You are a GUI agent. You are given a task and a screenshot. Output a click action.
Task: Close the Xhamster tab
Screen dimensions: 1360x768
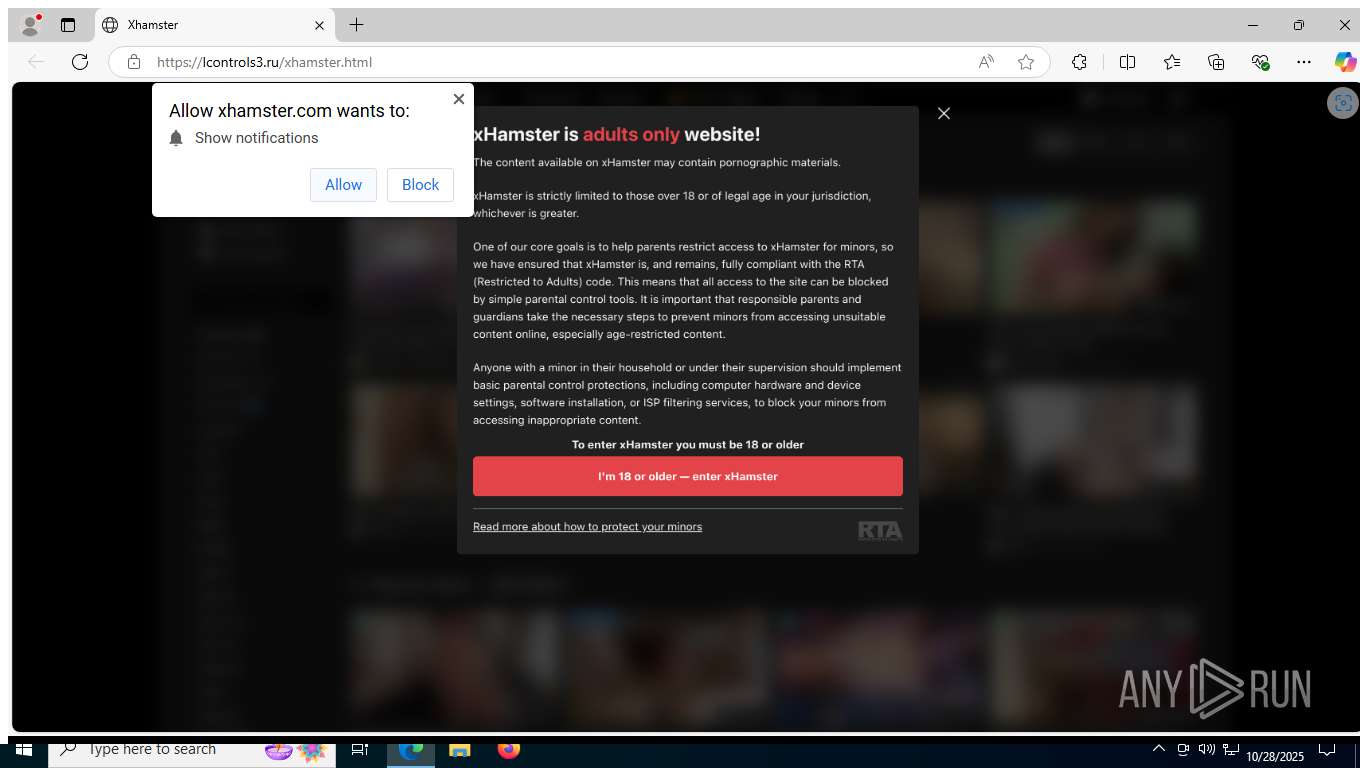click(x=320, y=25)
